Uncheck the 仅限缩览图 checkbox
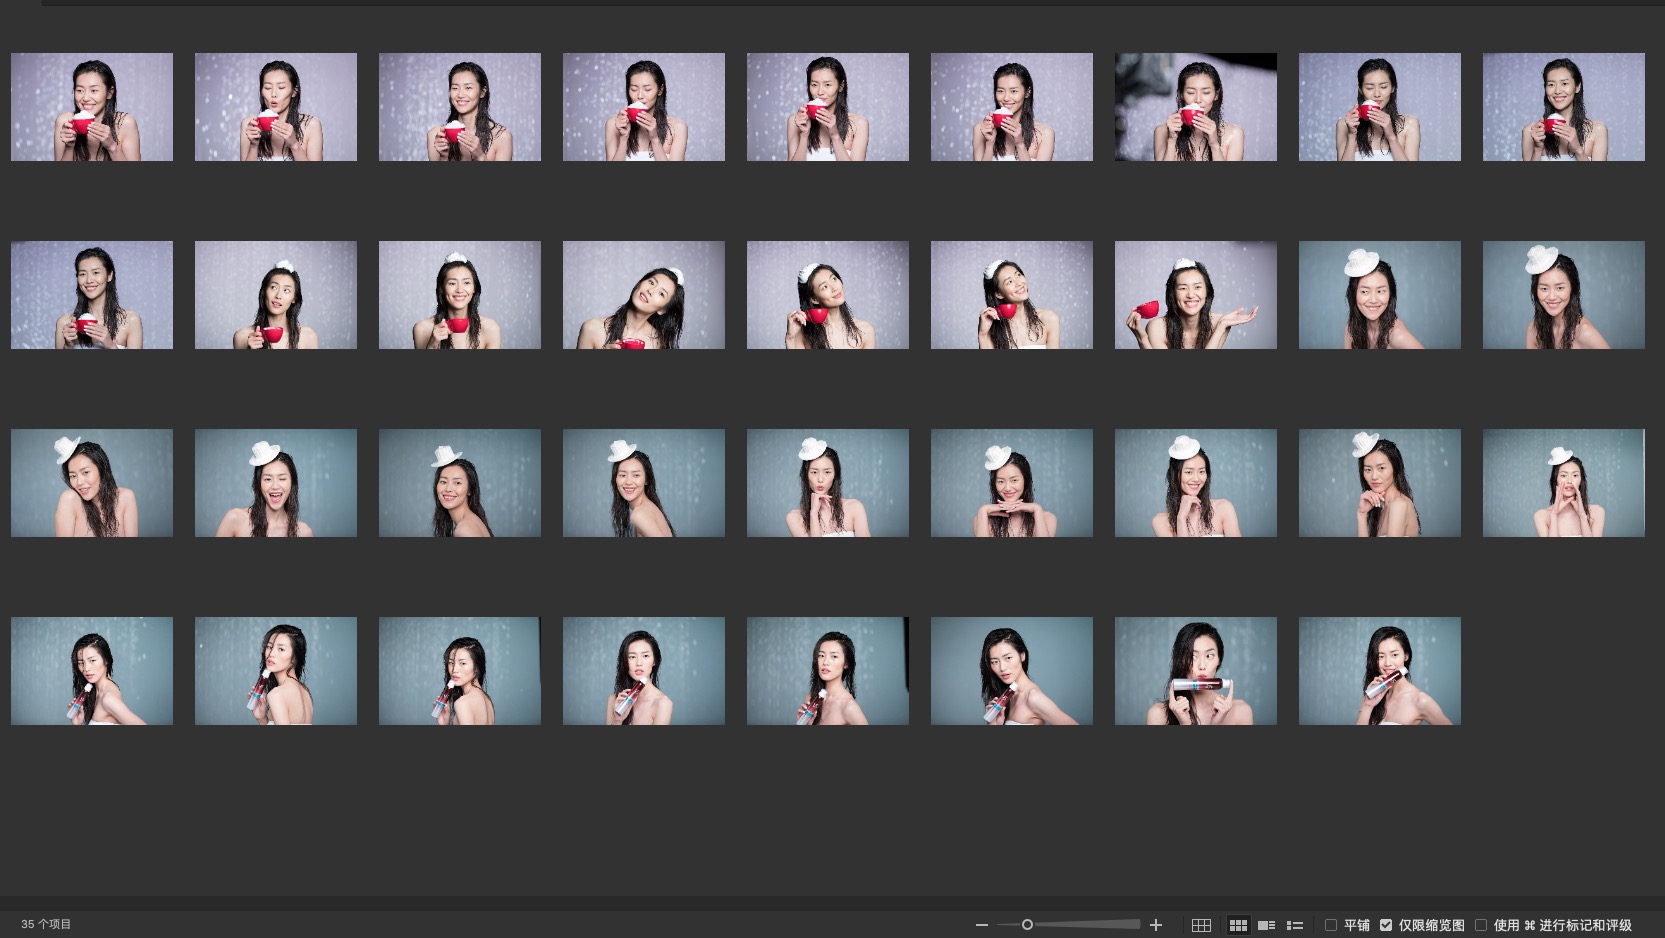1665x938 pixels. (x=1386, y=925)
